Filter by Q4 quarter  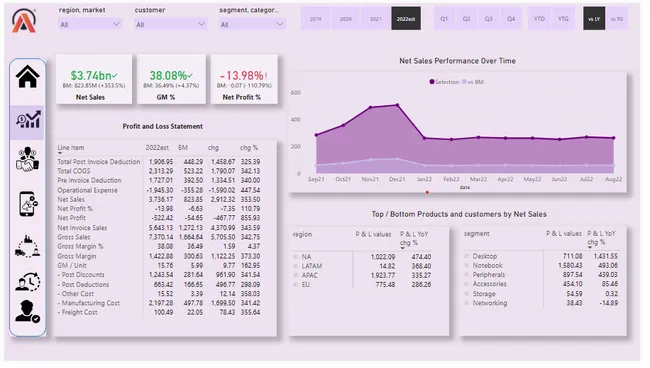pos(511,19)
